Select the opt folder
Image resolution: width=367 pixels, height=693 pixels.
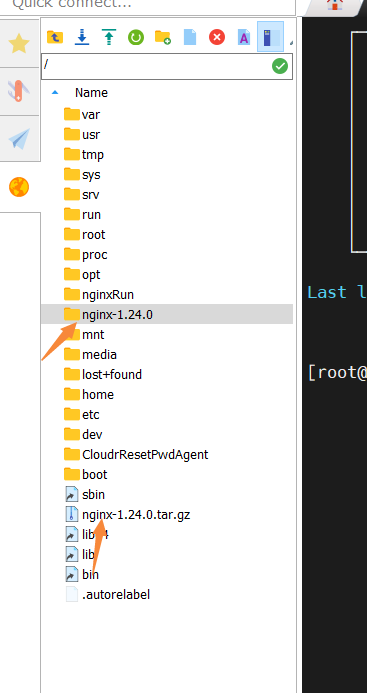82,274
